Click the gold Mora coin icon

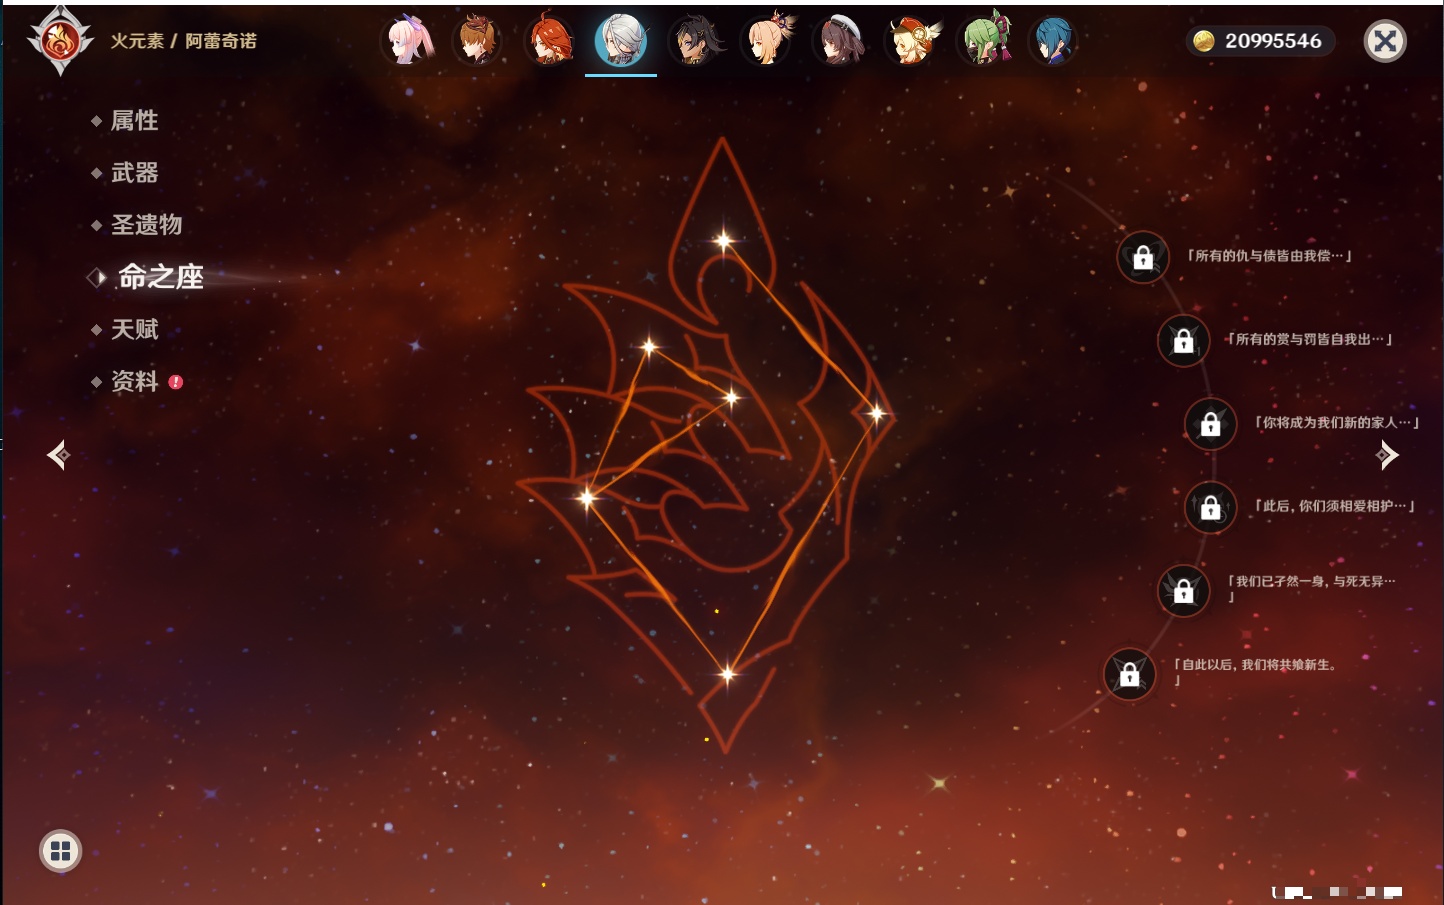pos(1204,41)
